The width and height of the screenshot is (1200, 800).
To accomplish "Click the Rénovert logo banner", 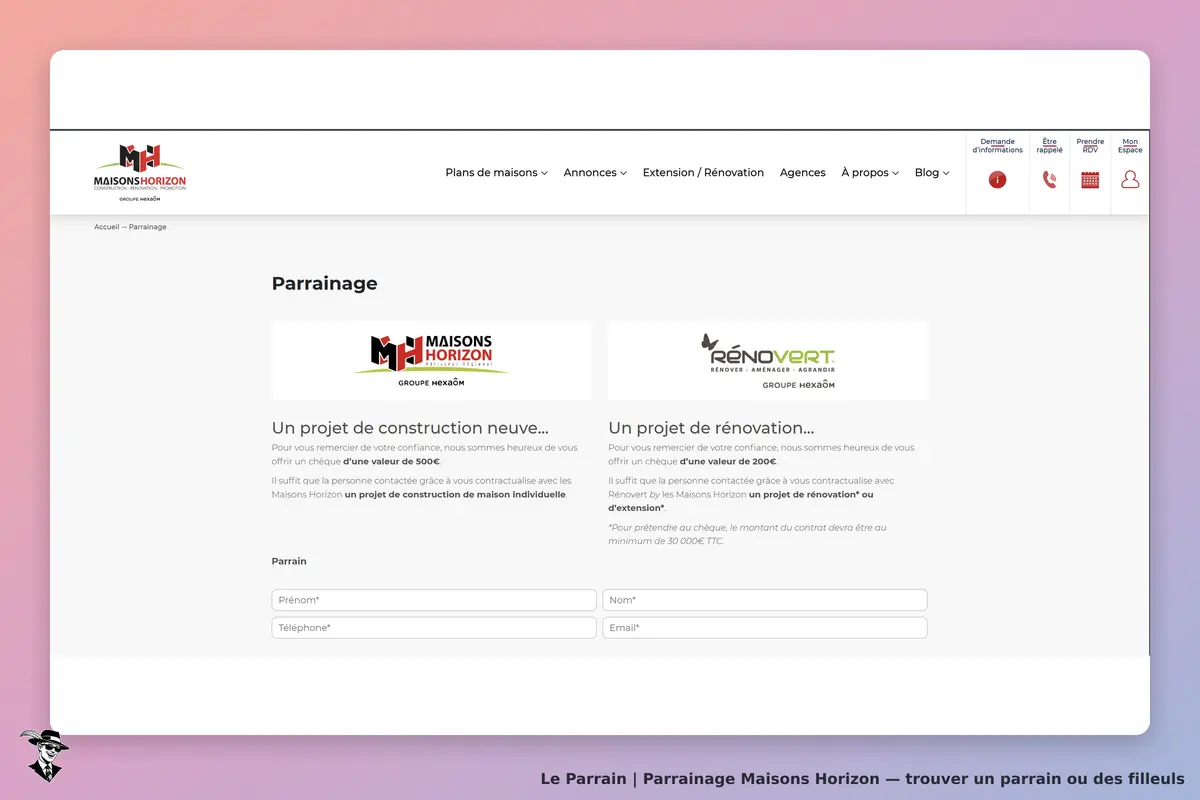I will coord(768,361).
